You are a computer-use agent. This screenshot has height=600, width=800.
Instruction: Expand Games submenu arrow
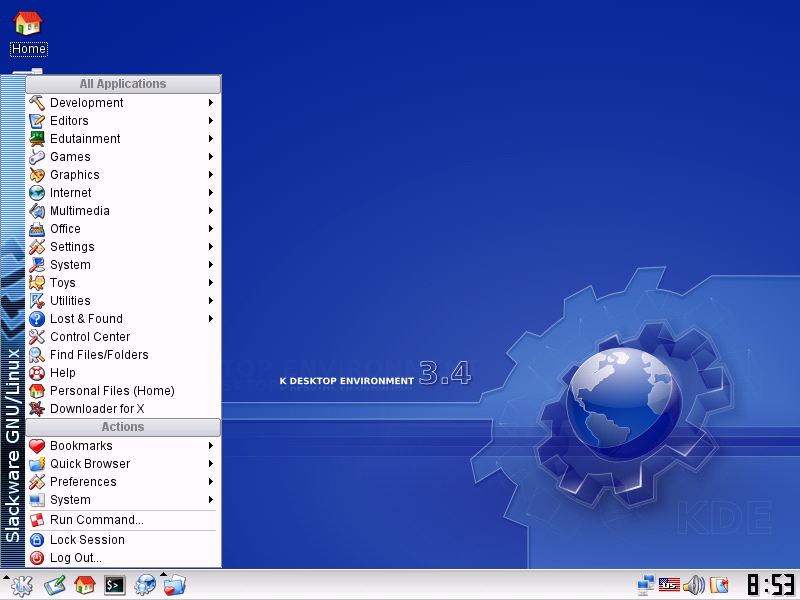(x=210, y=157)
